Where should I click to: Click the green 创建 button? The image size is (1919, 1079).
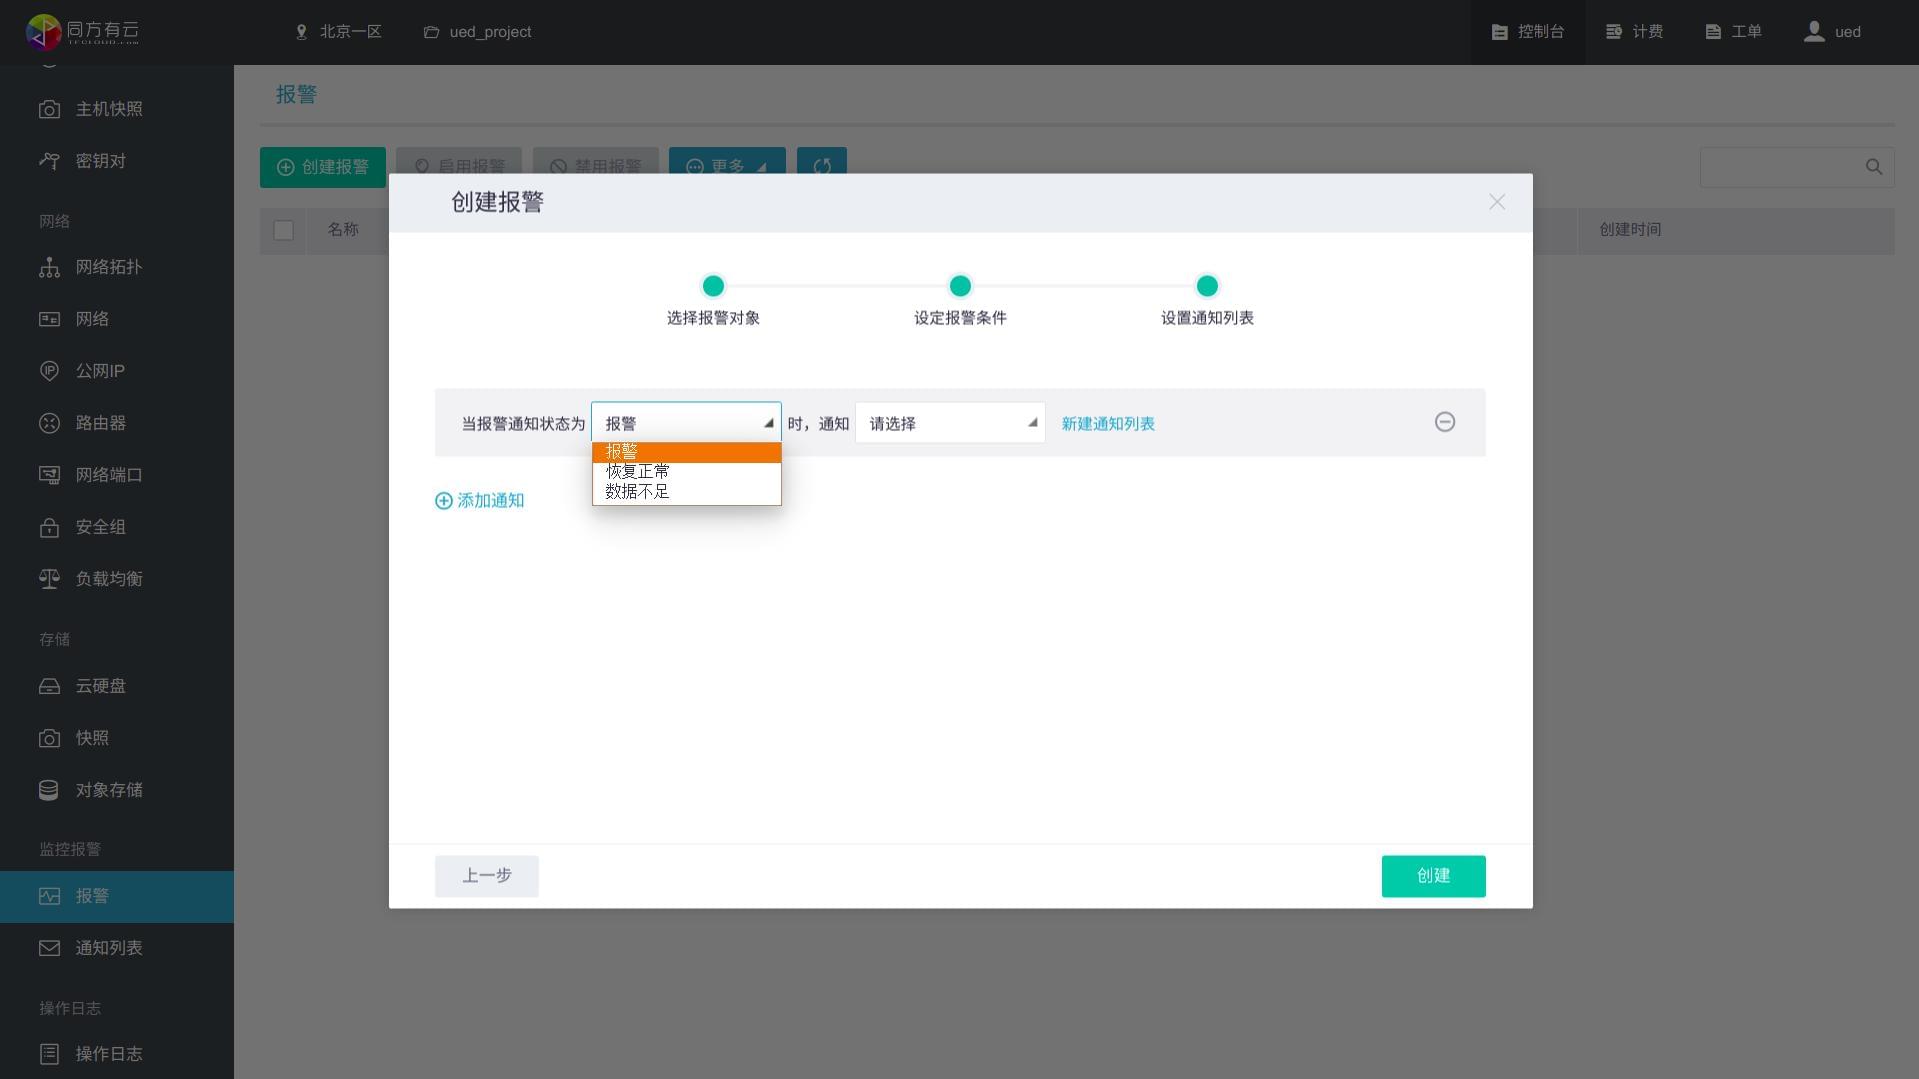click(1433, 876)
